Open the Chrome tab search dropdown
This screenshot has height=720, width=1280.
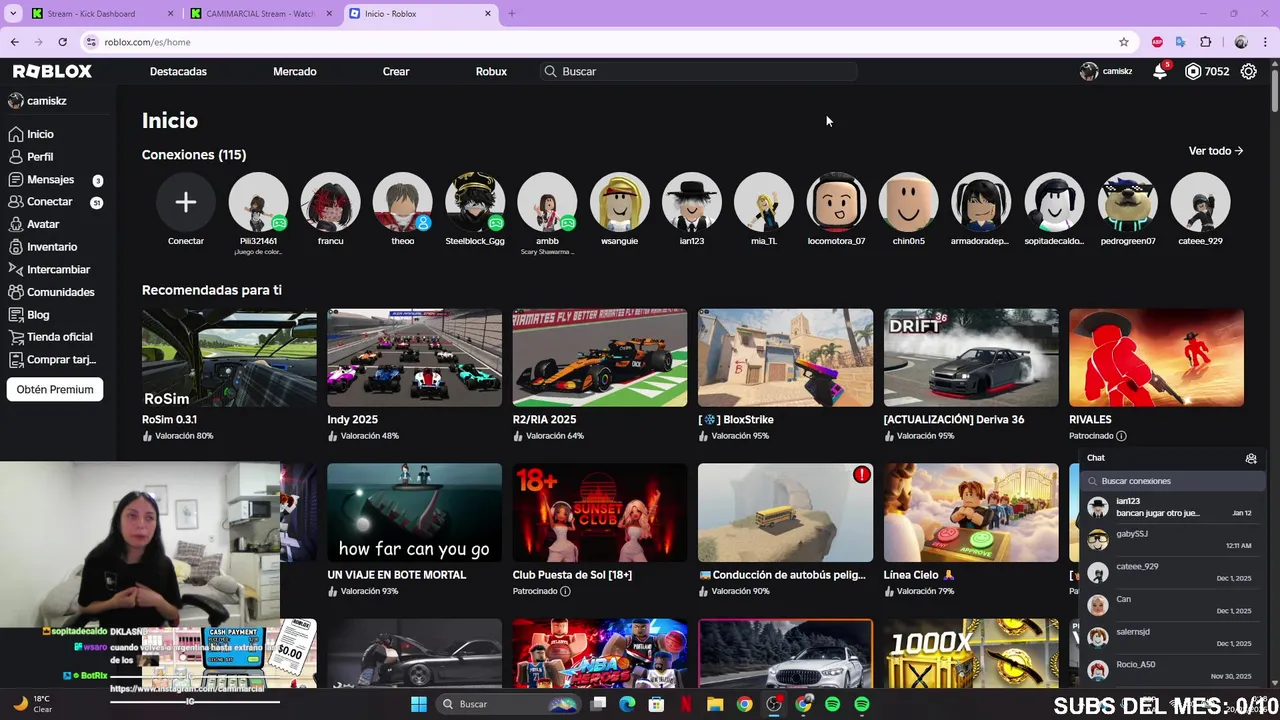[13, 14]
